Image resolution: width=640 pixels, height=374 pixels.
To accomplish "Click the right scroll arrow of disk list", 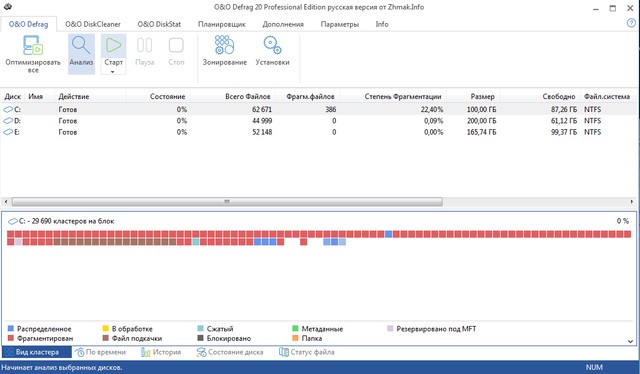I will coord(632,202).
